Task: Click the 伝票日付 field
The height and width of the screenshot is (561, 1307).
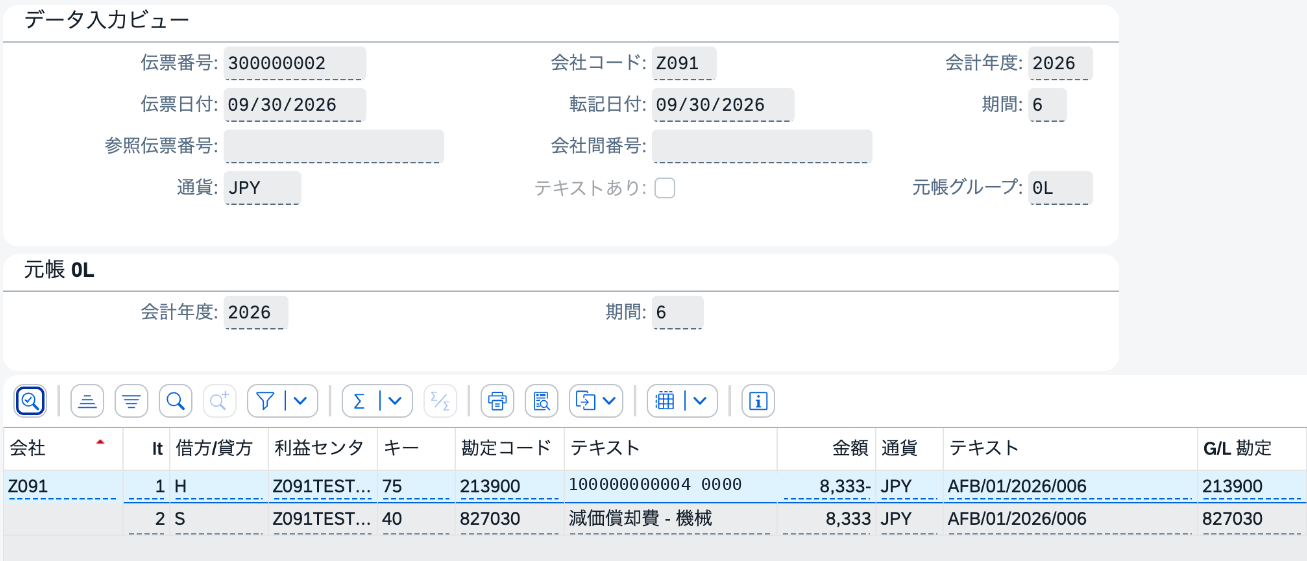Action: pos(295,105)
